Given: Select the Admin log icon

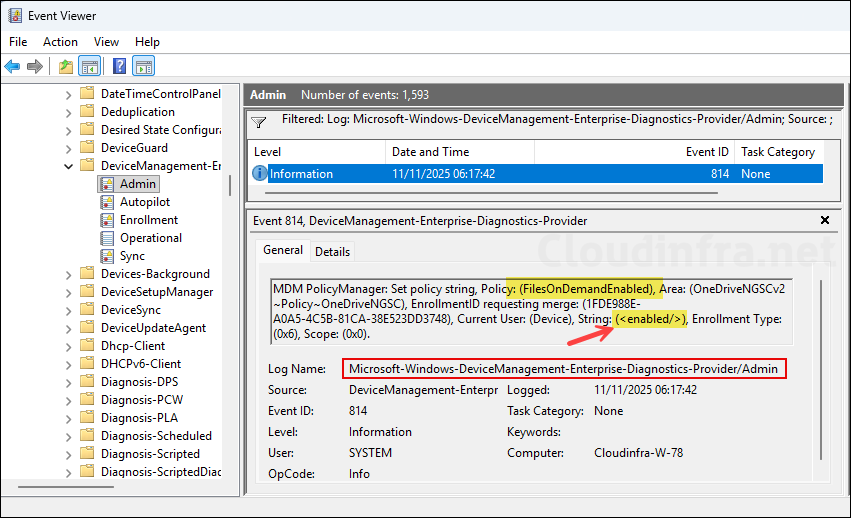Looking at the screenshot, I should [x=107, y=184].
